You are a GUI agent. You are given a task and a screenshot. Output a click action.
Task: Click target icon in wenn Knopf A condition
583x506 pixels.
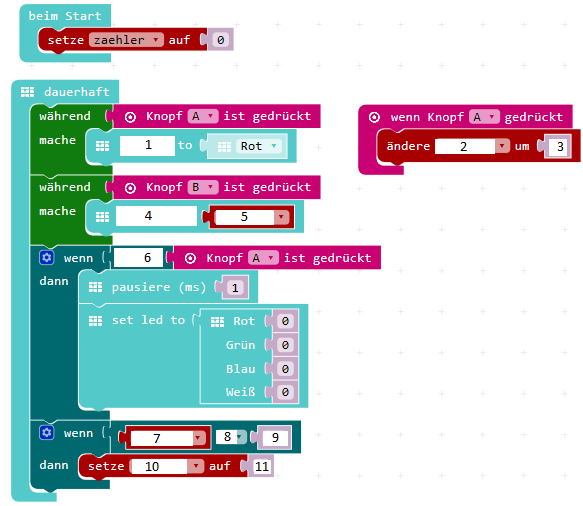(x=190, y=258)
